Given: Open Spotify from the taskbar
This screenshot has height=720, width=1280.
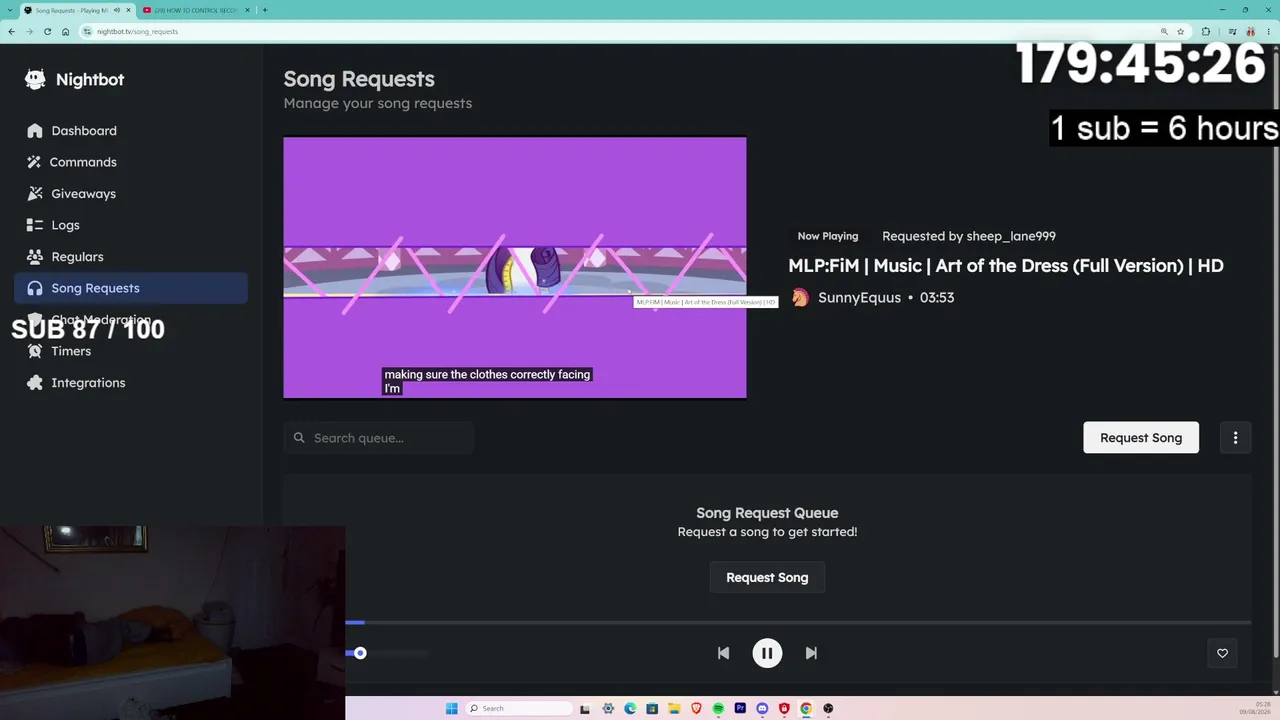Looking at the screenshot, I should click(x=718, y=708).
